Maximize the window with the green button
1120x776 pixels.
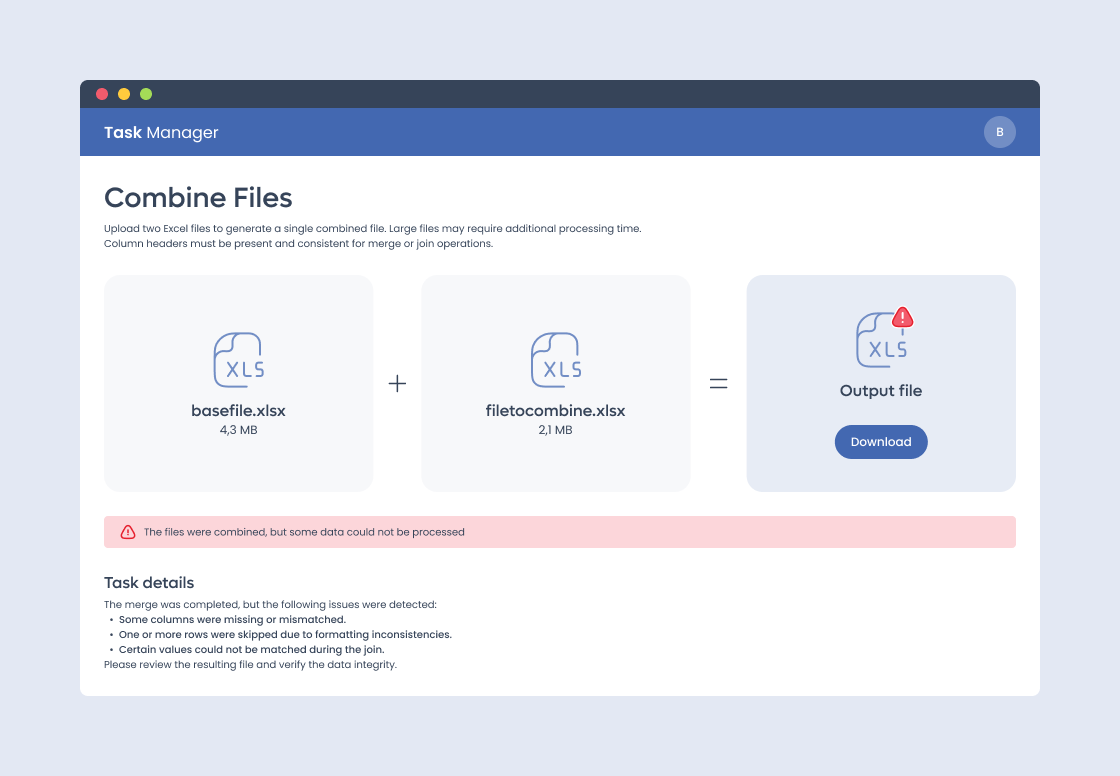[146, 94]
